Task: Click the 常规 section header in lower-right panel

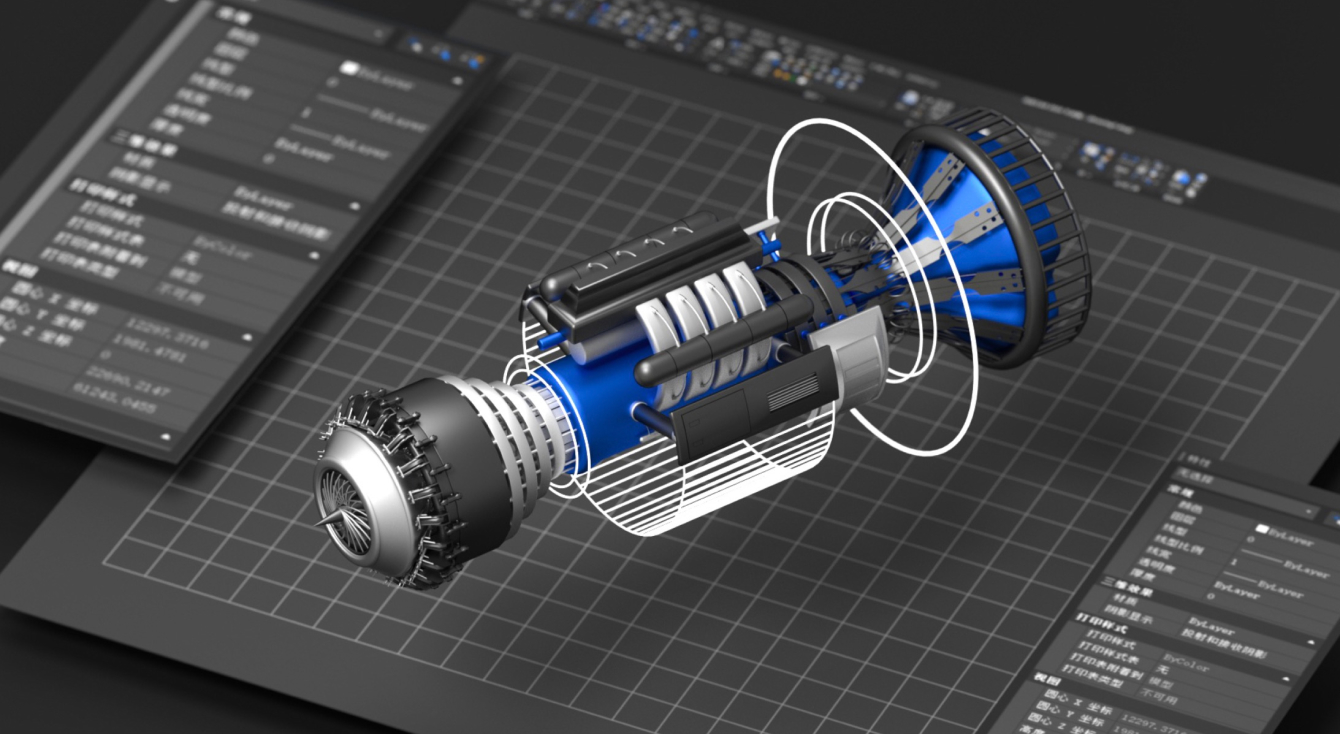Action: [1180, 492]
